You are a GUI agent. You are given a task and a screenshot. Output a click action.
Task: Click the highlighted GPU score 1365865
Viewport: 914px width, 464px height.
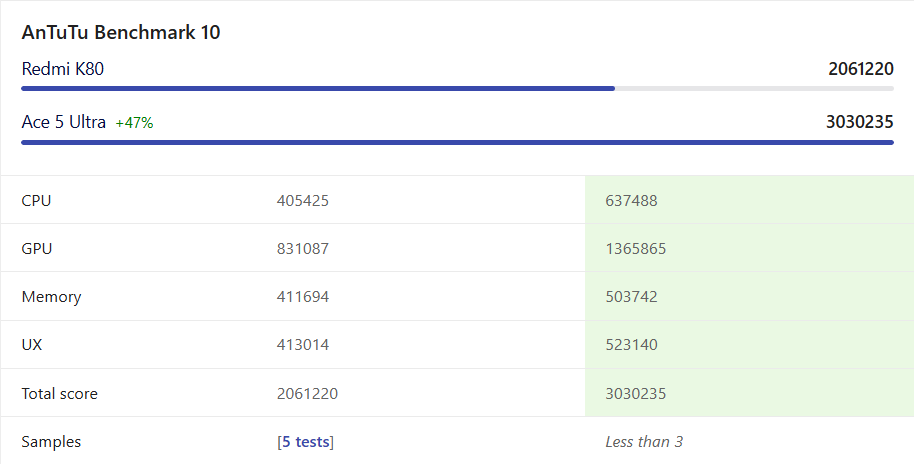pyautogui.click(x=636, y=249)
